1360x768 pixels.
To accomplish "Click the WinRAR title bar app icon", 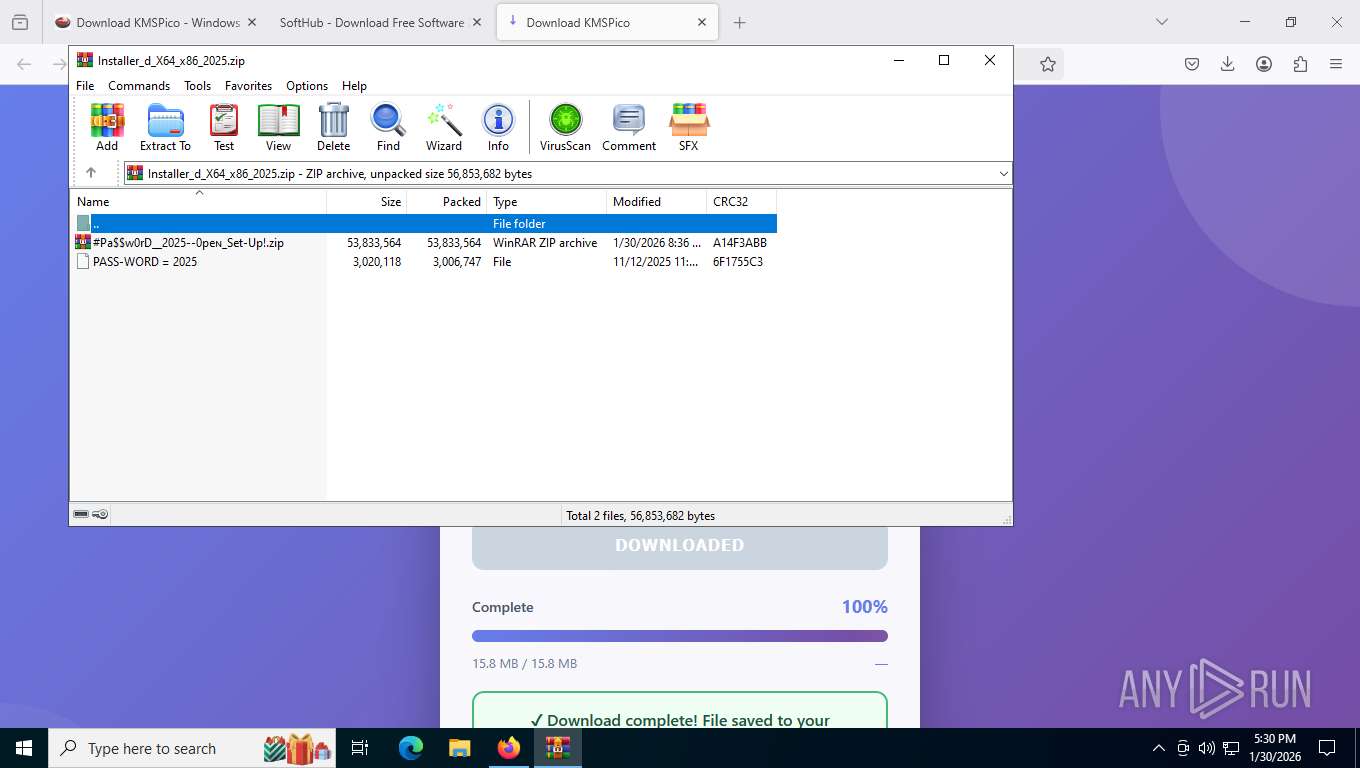I will [84, 60].
